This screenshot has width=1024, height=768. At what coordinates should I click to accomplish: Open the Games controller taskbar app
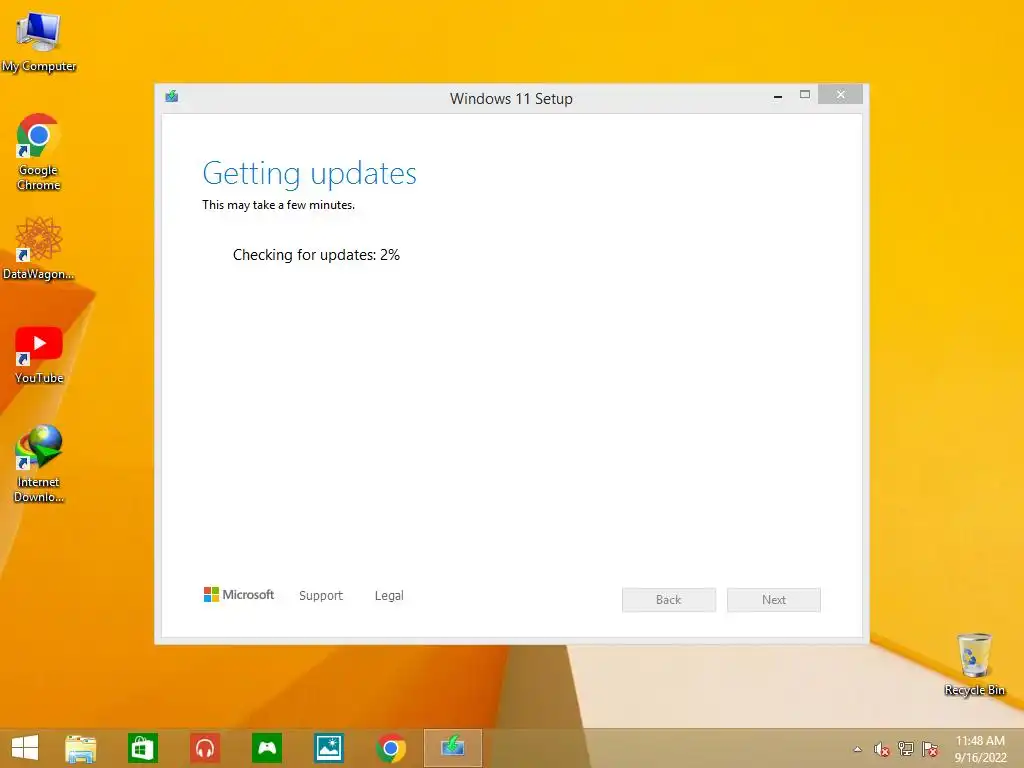click(267, 748)
